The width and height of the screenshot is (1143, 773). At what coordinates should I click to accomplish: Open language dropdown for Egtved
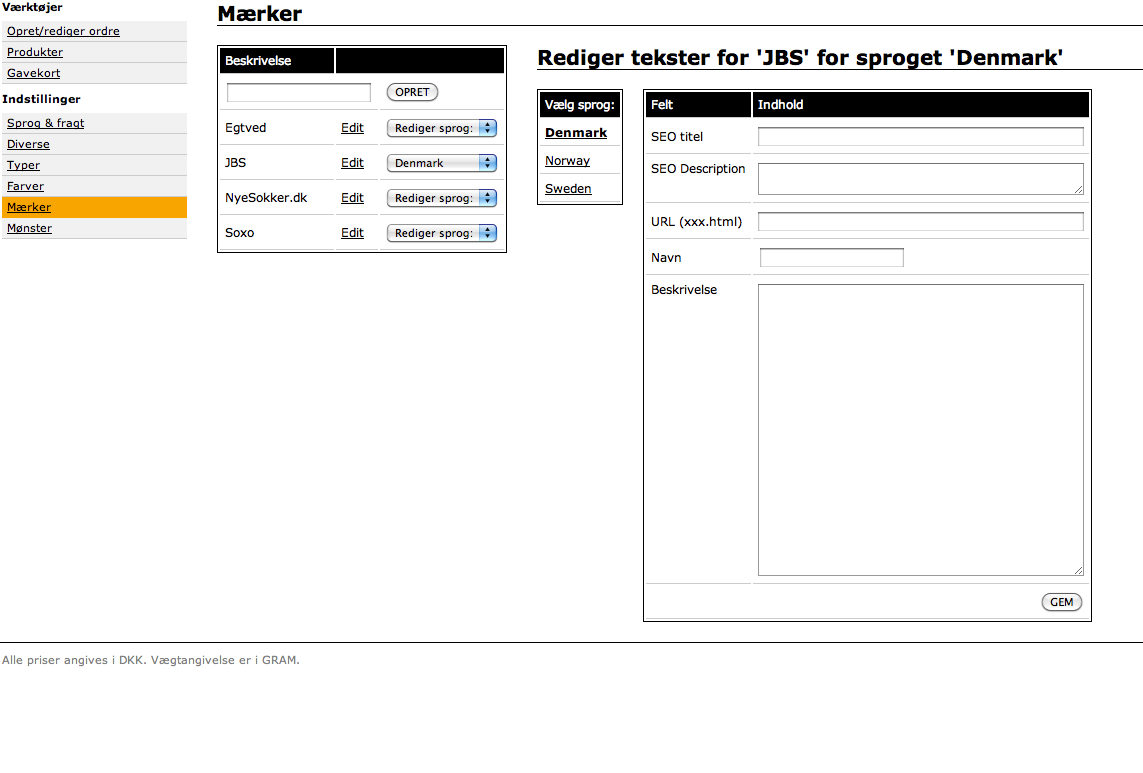coord(442,128)
